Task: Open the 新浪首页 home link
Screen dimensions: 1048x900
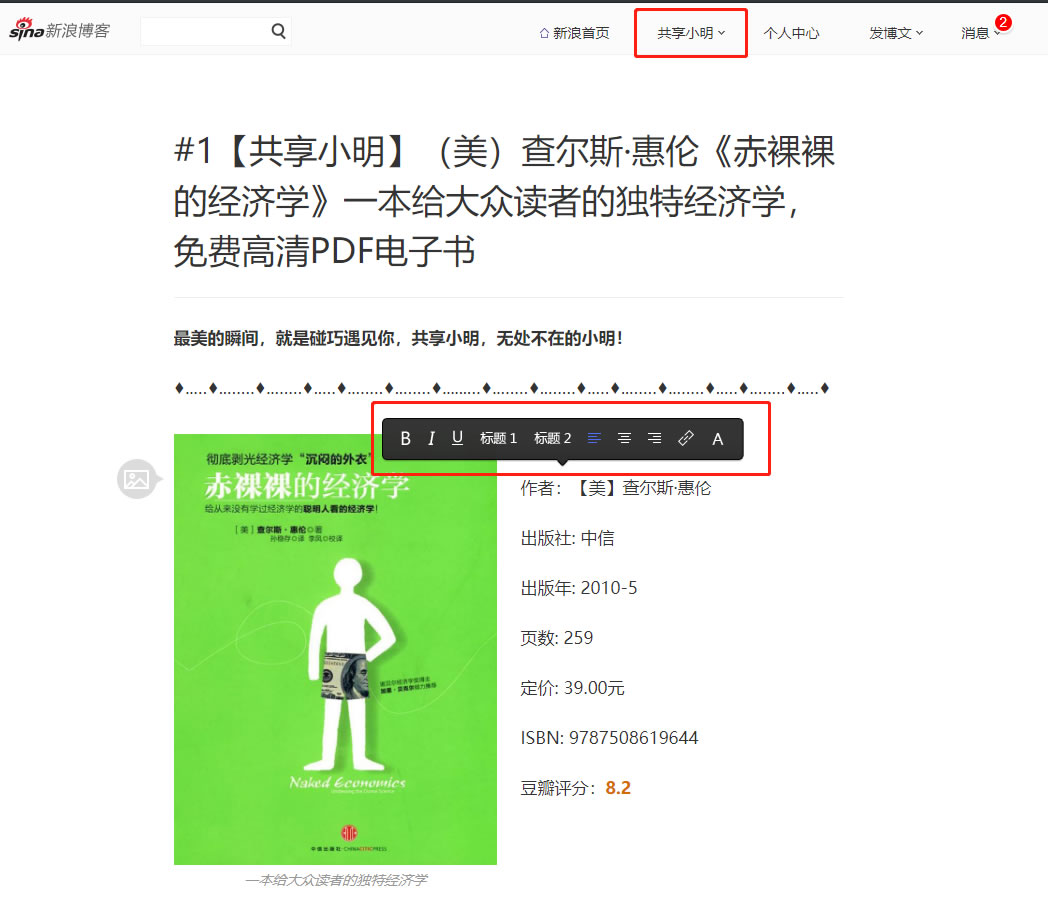Action: coord(575,33)
